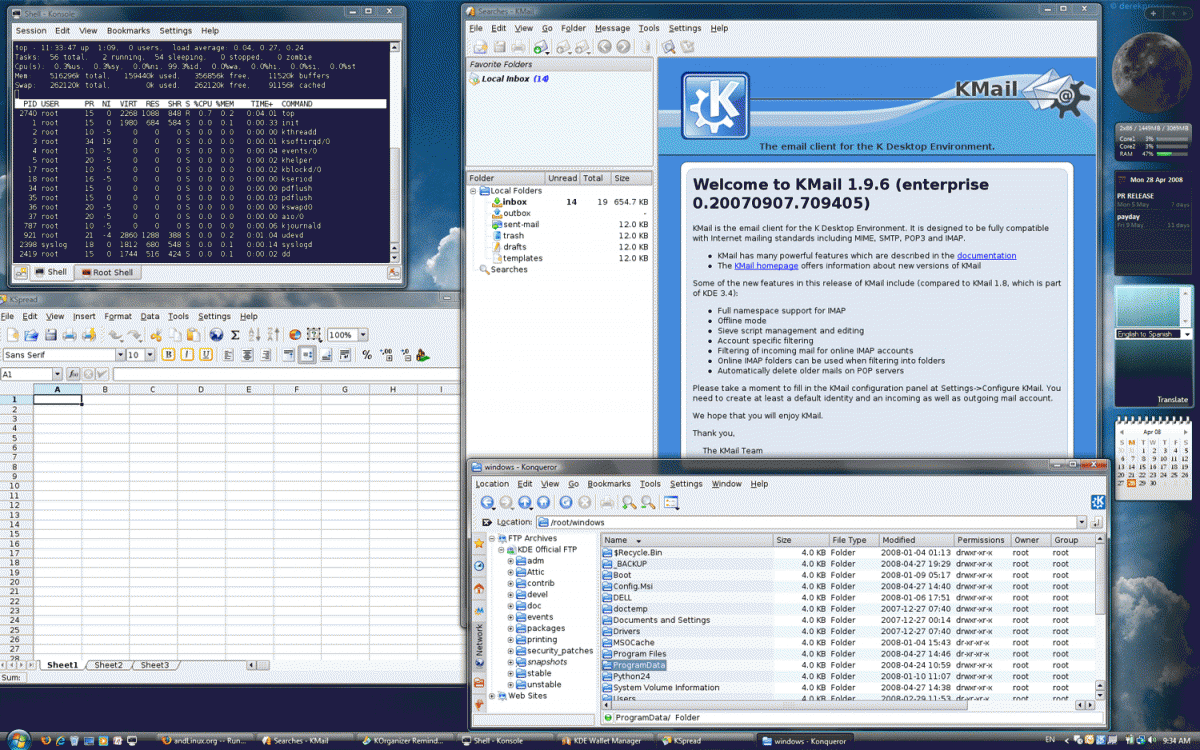The height and width of the screenshot is (750, 1200).
Task: Click the Back arrow in Konqueror toolbar
Action: [487, 503]
